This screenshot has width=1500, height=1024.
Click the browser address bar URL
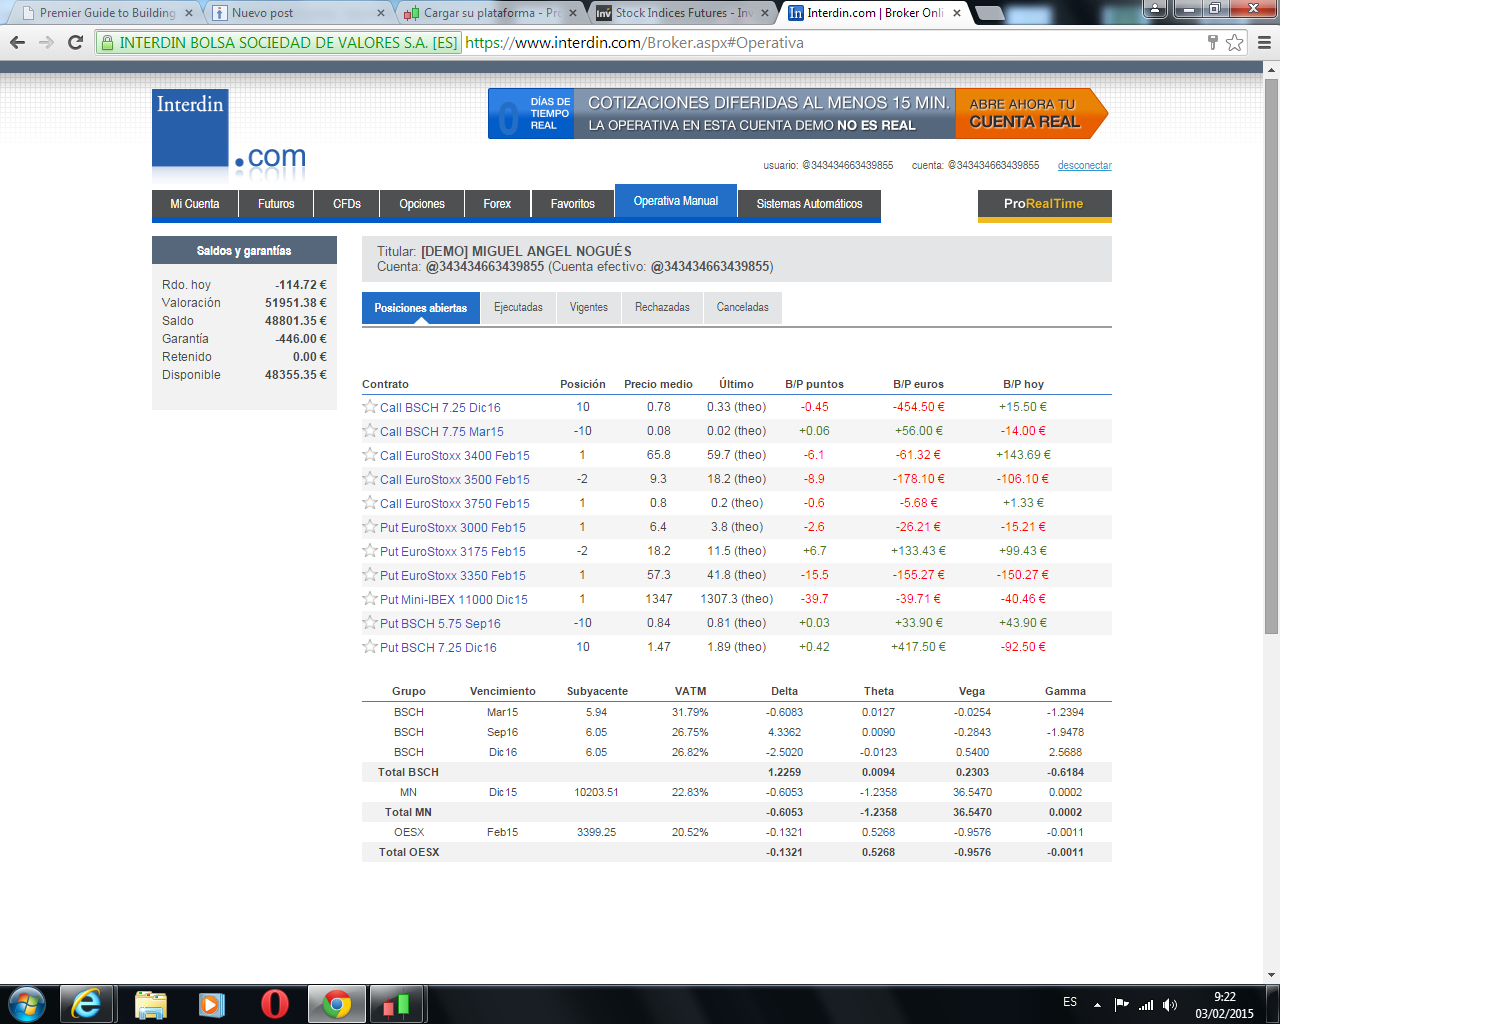click(634, 43)
